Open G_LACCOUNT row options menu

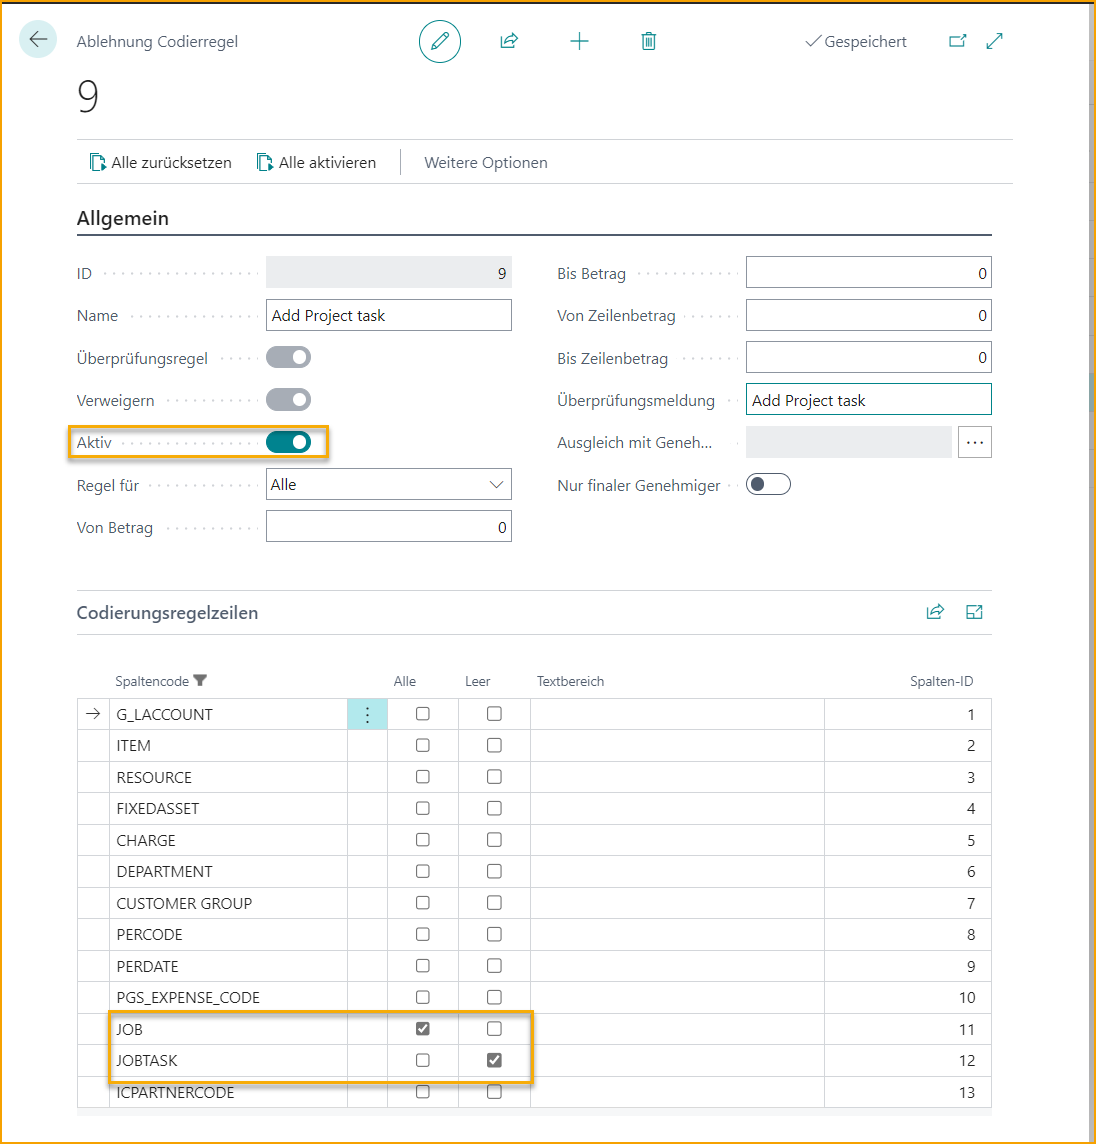[x=367, y=714]
